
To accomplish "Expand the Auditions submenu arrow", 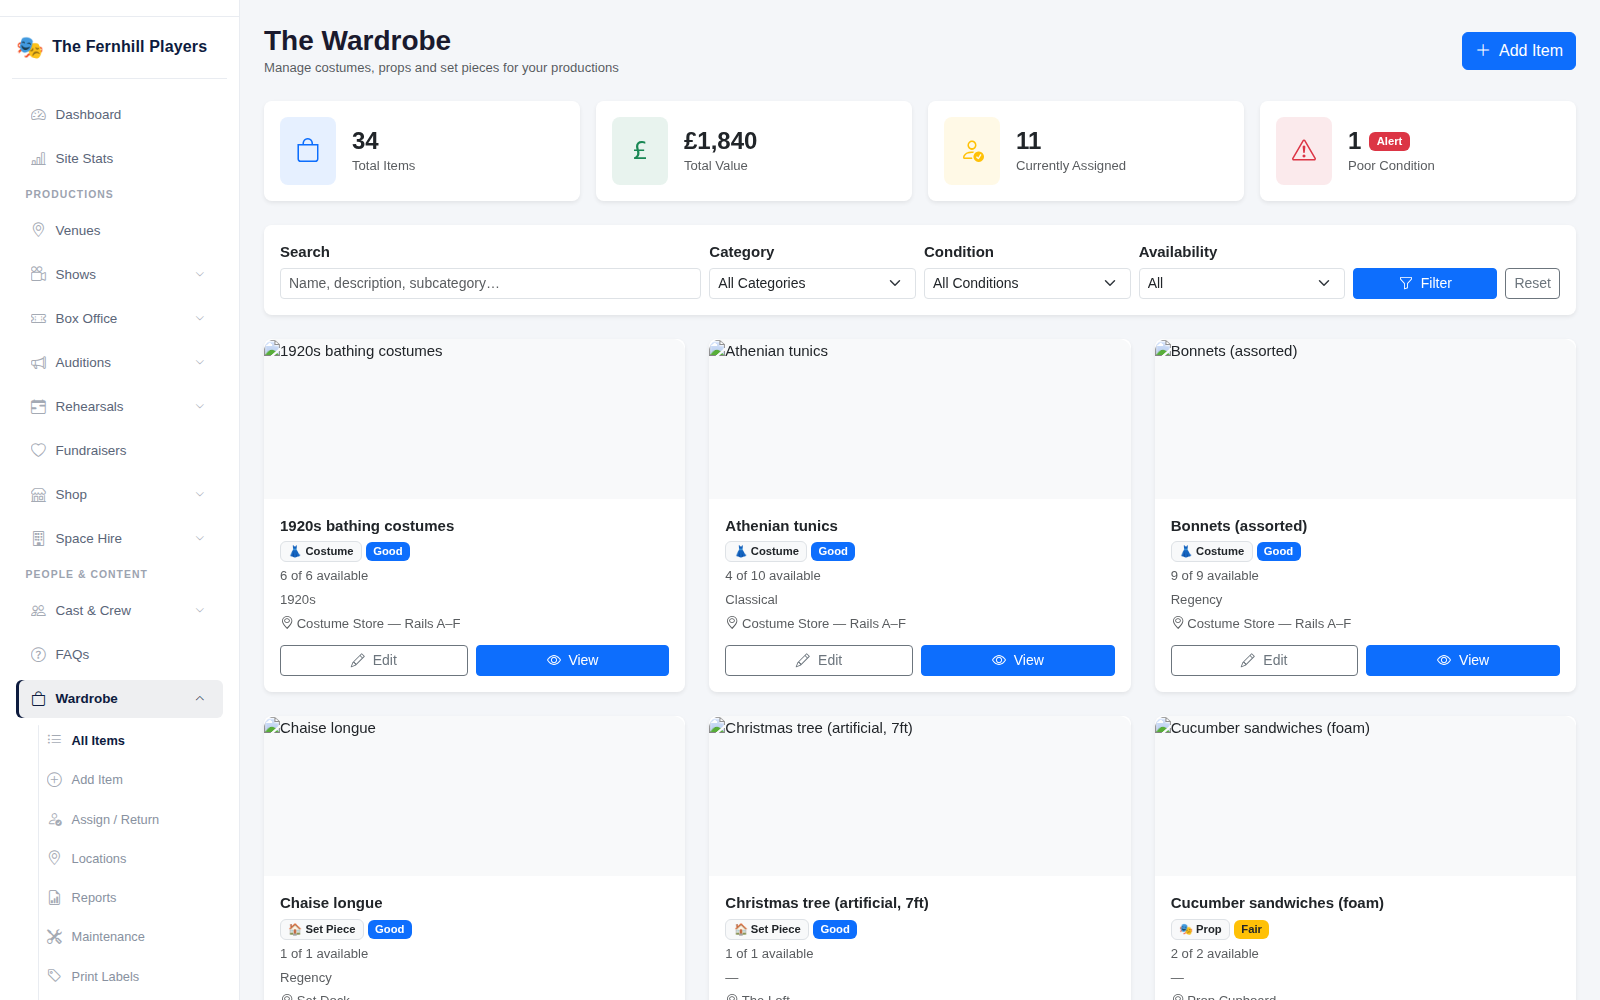I will pyautogui.click(x=200, y=363).
